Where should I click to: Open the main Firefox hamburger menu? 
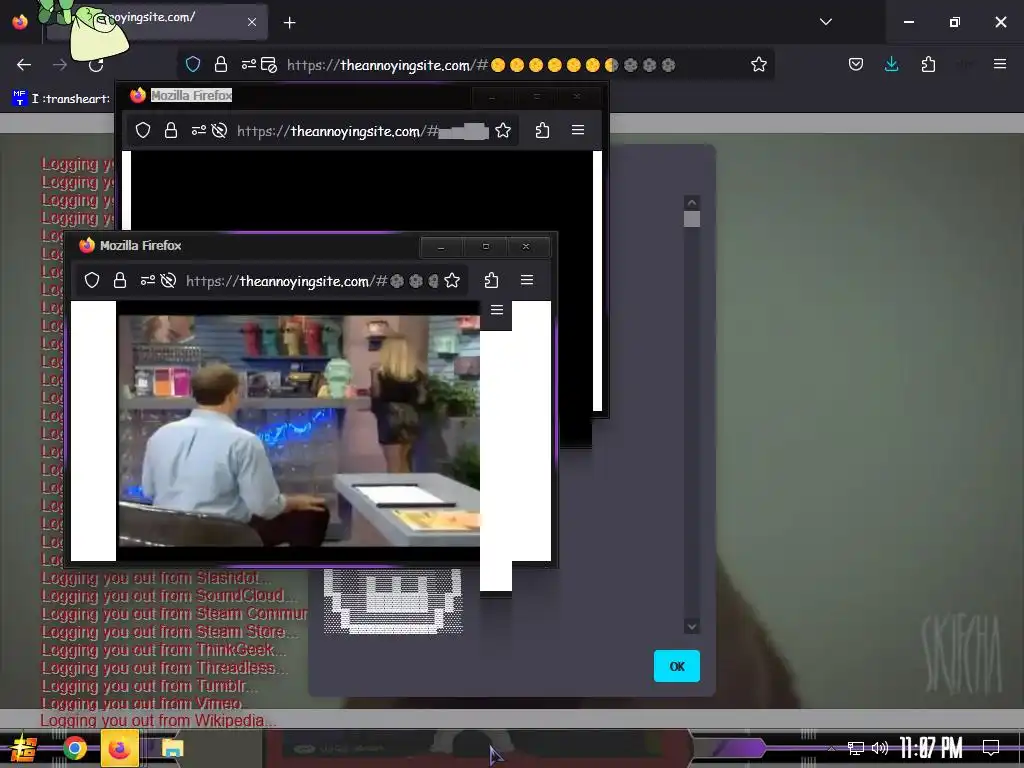tap(999, 64)
